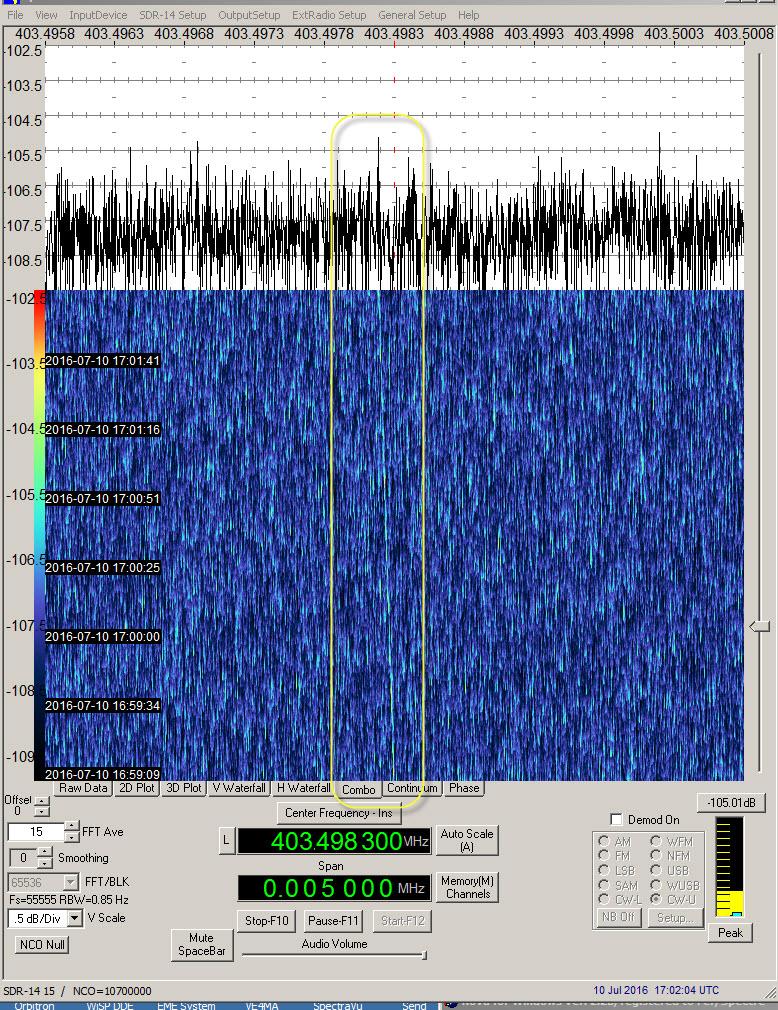Click the Auto Scale (A) button
Screen dimensions: 778x1010
coord(467,841)
